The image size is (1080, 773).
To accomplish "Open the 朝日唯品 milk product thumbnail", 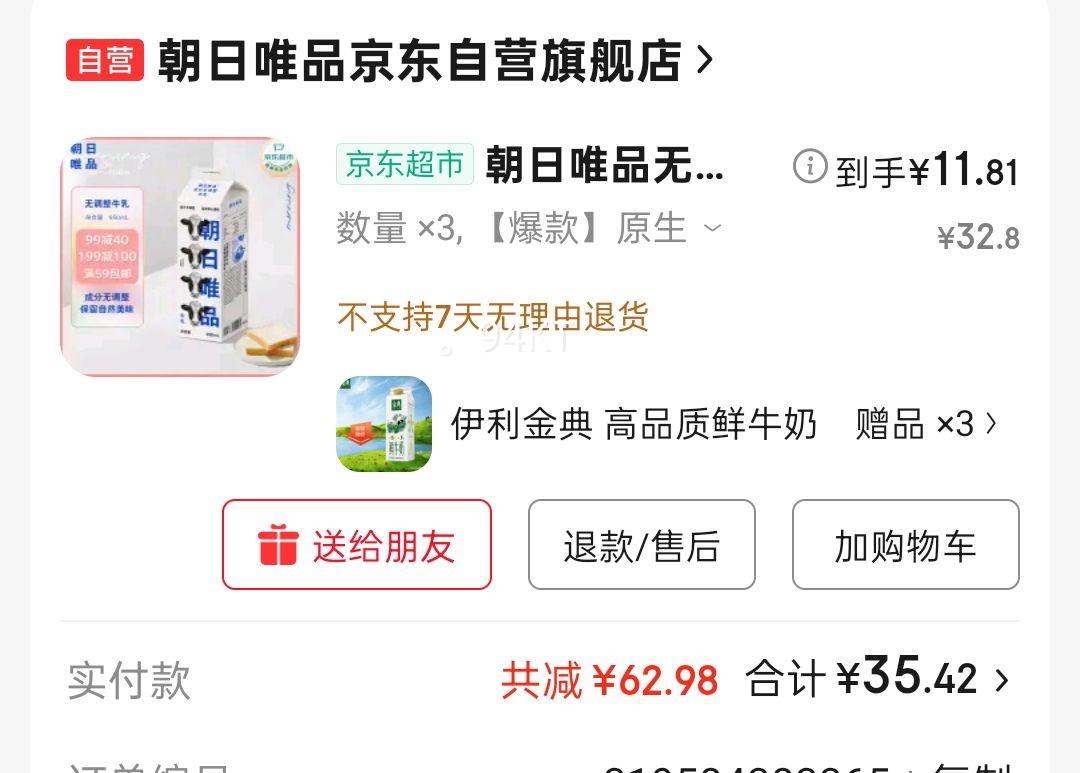I will [x=180, y=256].
